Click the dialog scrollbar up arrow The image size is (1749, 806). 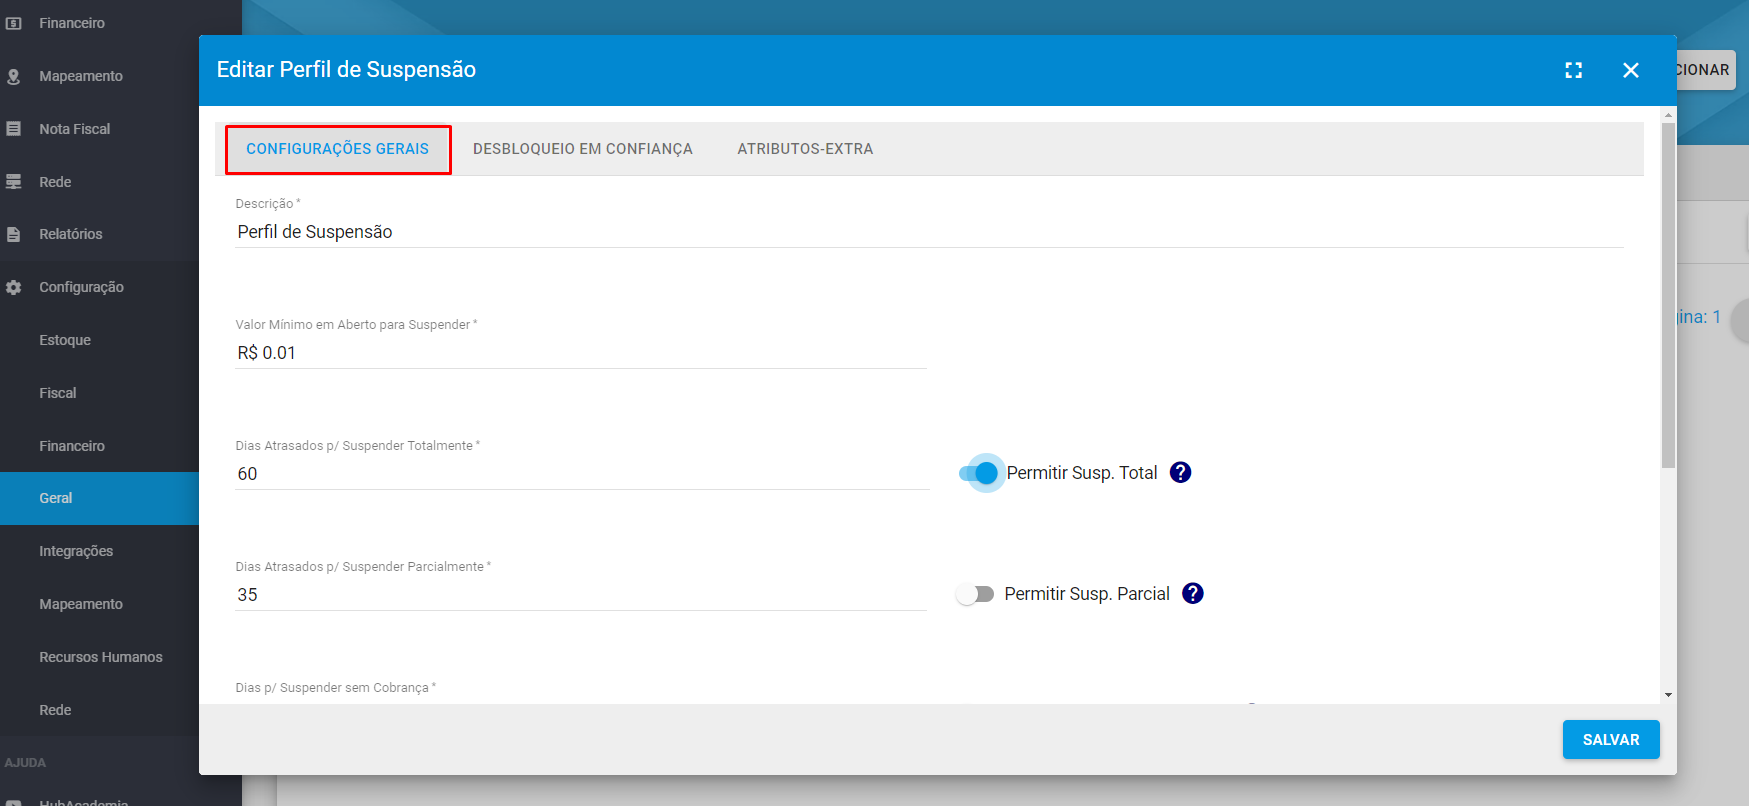pyautogui.click(x=1668, y=115)
